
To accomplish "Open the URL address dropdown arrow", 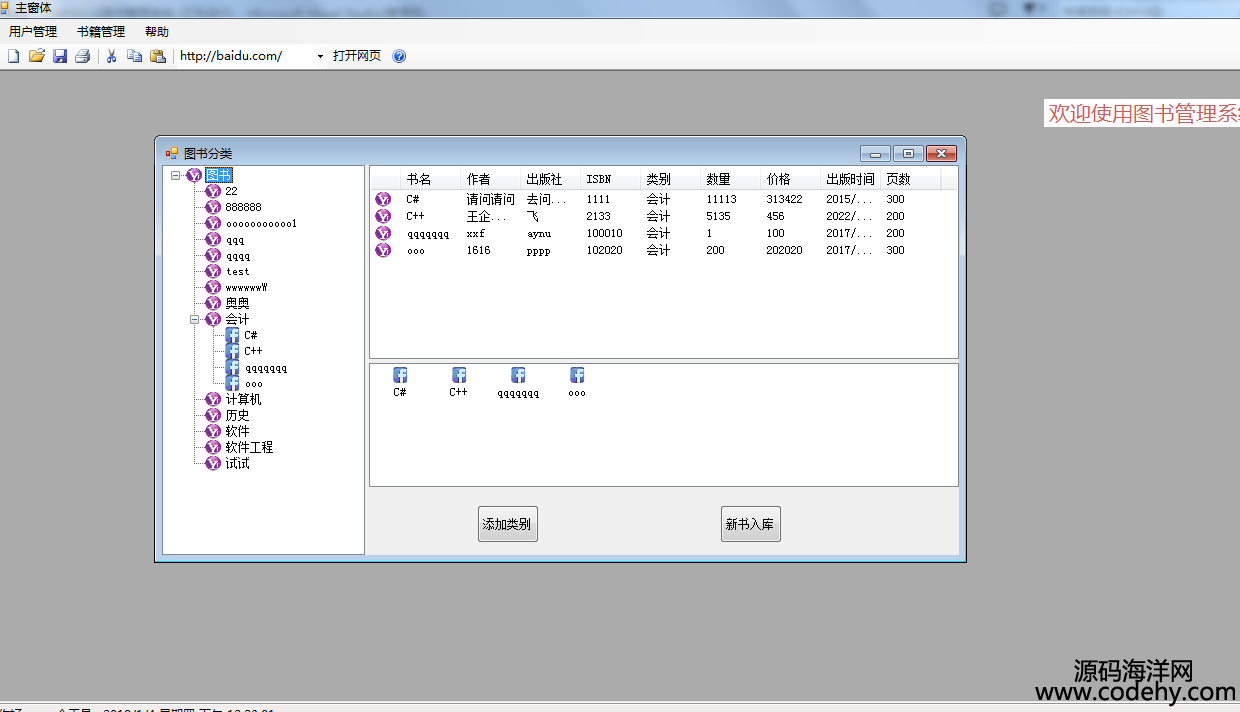I will click(x=320, y=56).
